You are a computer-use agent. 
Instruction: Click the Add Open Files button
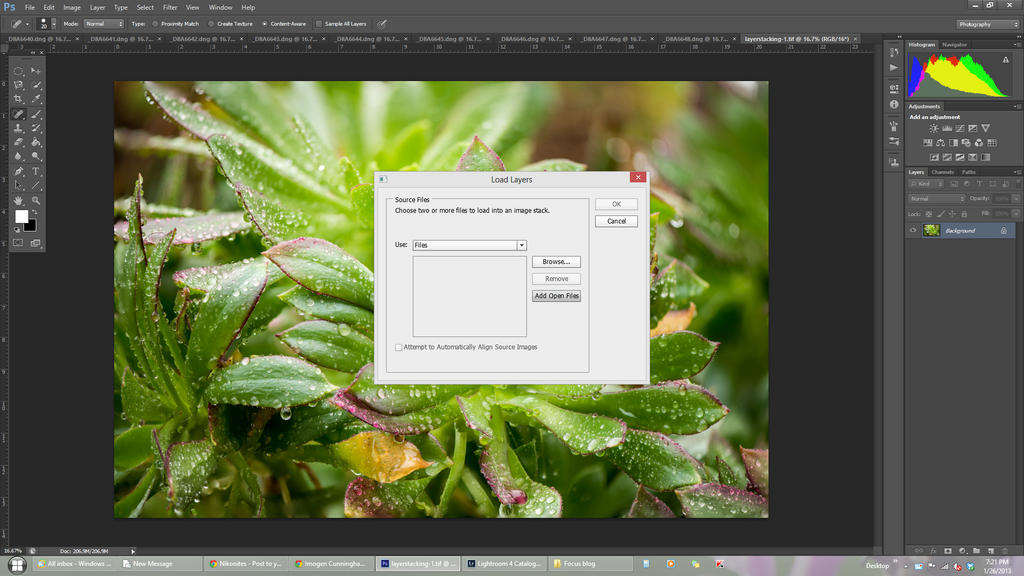556,296
